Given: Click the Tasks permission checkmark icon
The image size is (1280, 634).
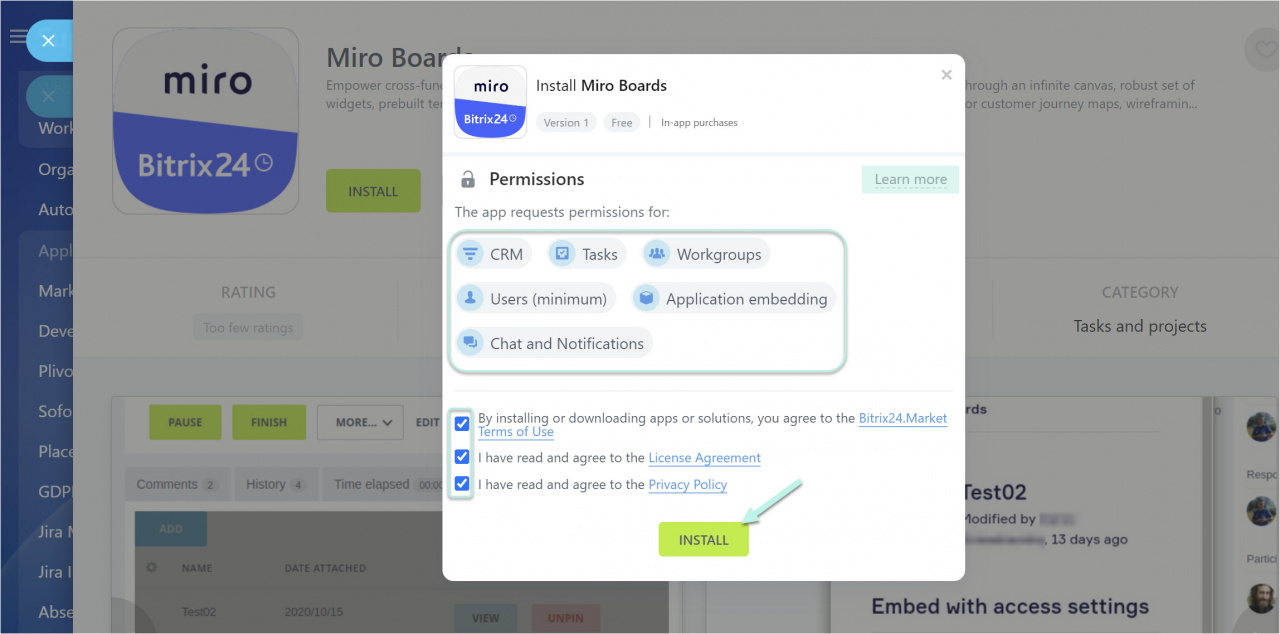Looking at the screenshot, I should (x=562, y=254).
